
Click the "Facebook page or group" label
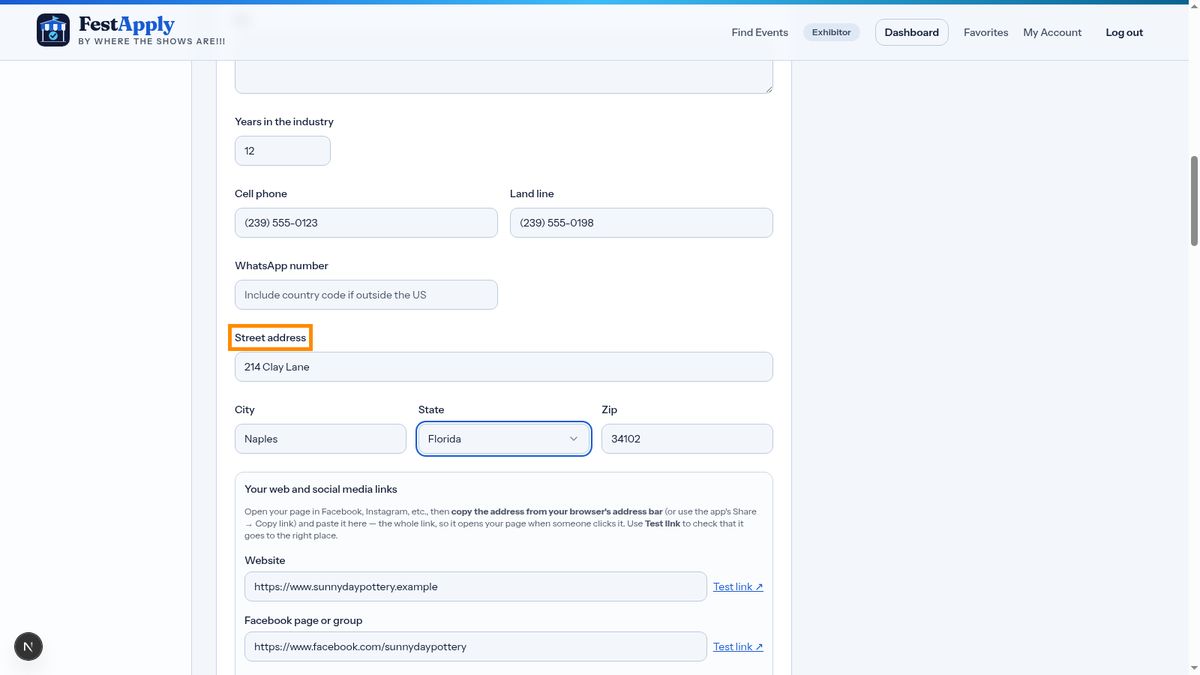coord(304,621)
